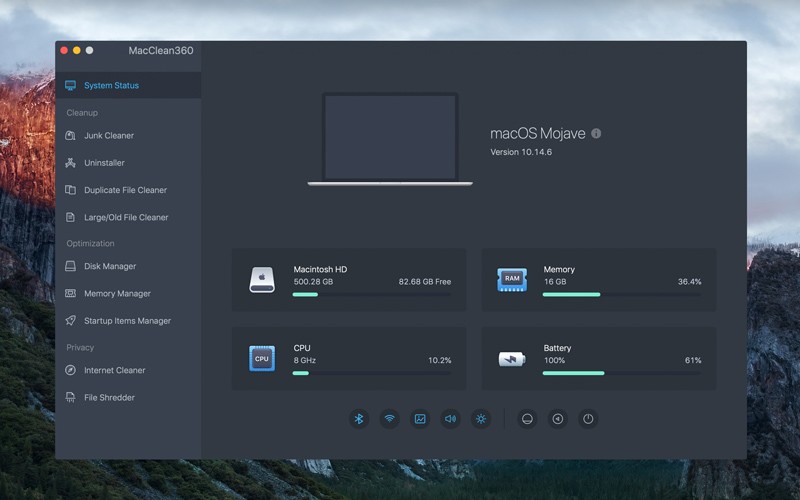Show info beside macOS Mojave

596,133
